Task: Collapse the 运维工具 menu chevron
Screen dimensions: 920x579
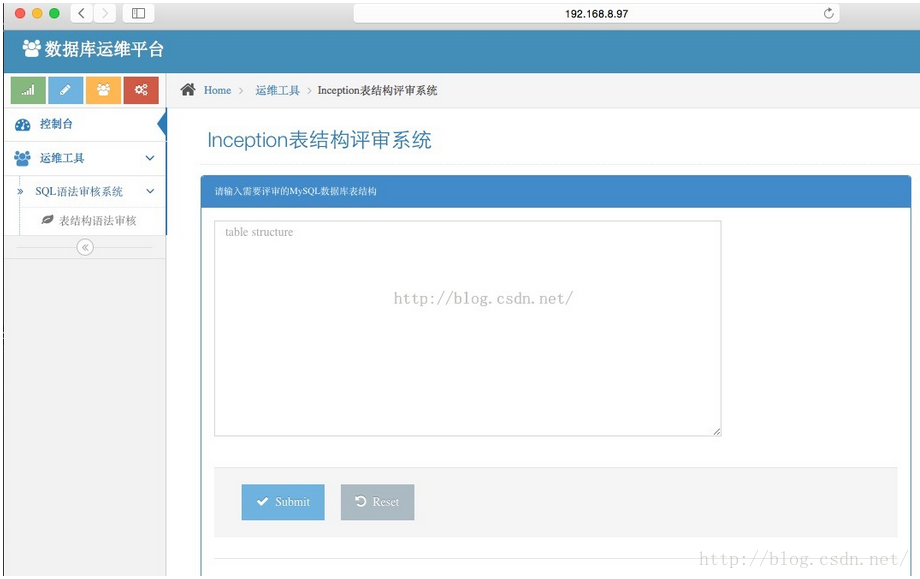Action: pyautogui.click(x=150, y=158)
